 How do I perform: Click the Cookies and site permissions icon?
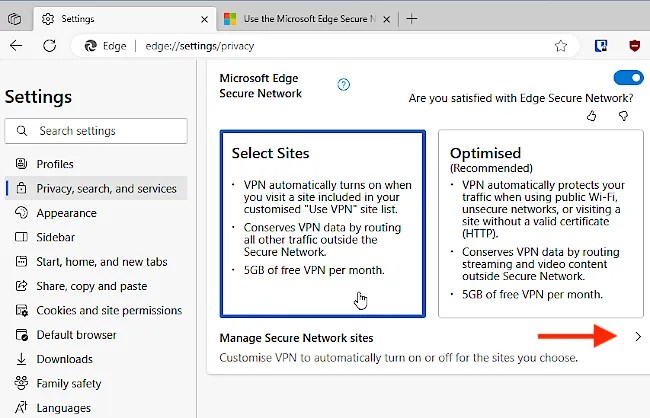[x=21, y=310]
